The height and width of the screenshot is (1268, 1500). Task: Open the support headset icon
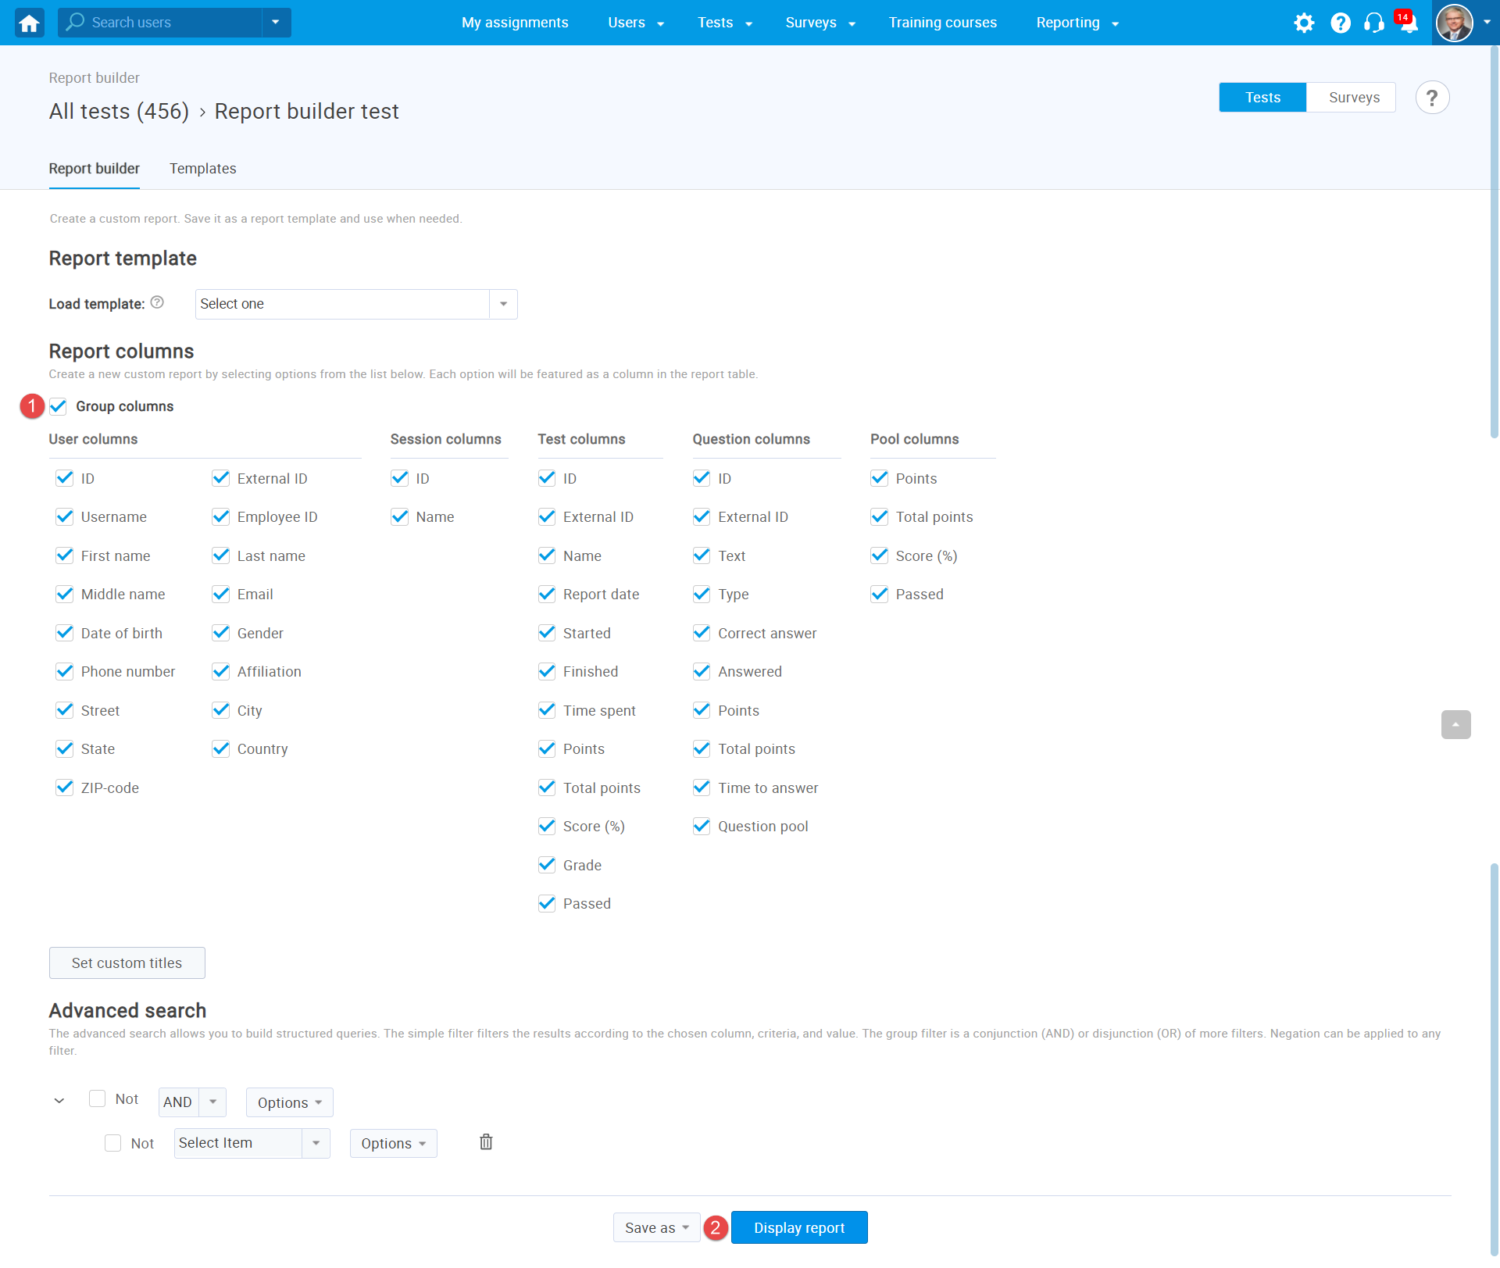(1373, 22)
